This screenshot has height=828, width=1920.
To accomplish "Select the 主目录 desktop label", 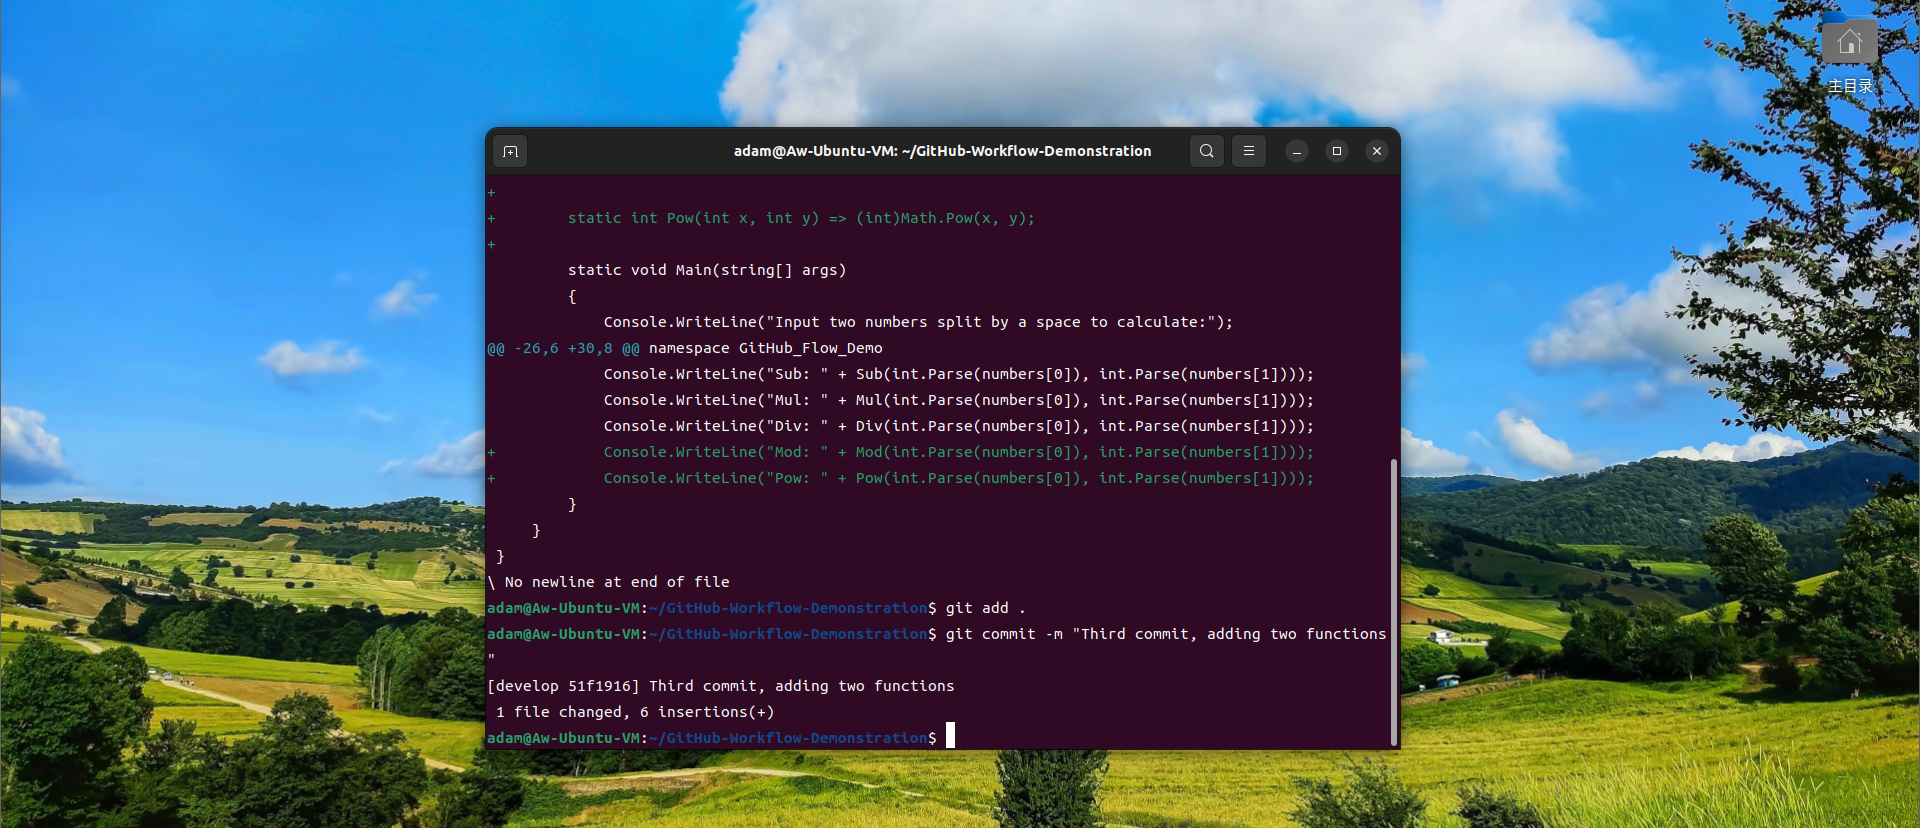I will [x=1849, y=86].
